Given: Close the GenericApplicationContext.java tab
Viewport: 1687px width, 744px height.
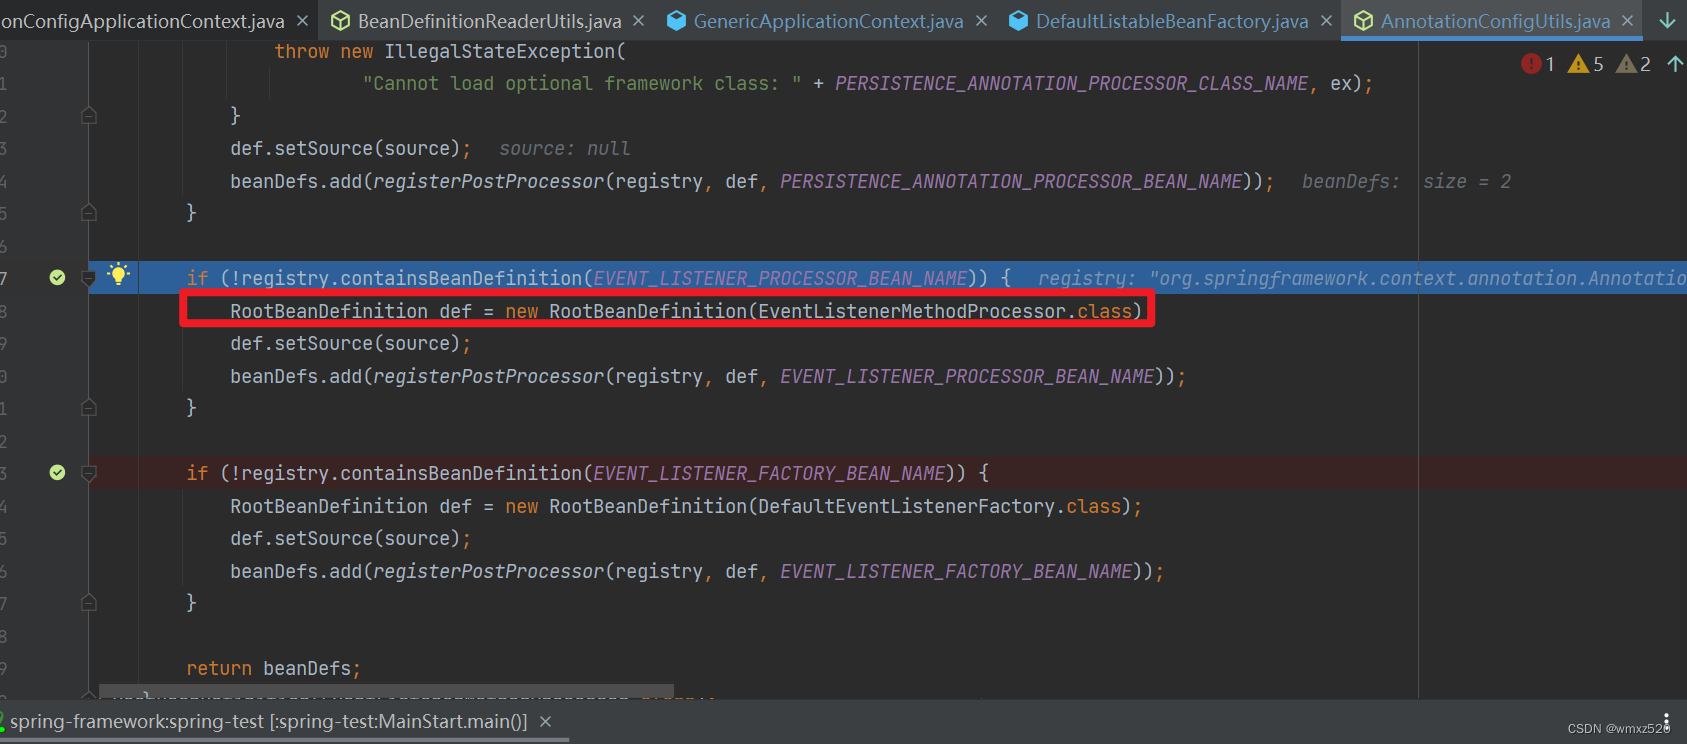Looking at the screenshot, I should [981, 21].
